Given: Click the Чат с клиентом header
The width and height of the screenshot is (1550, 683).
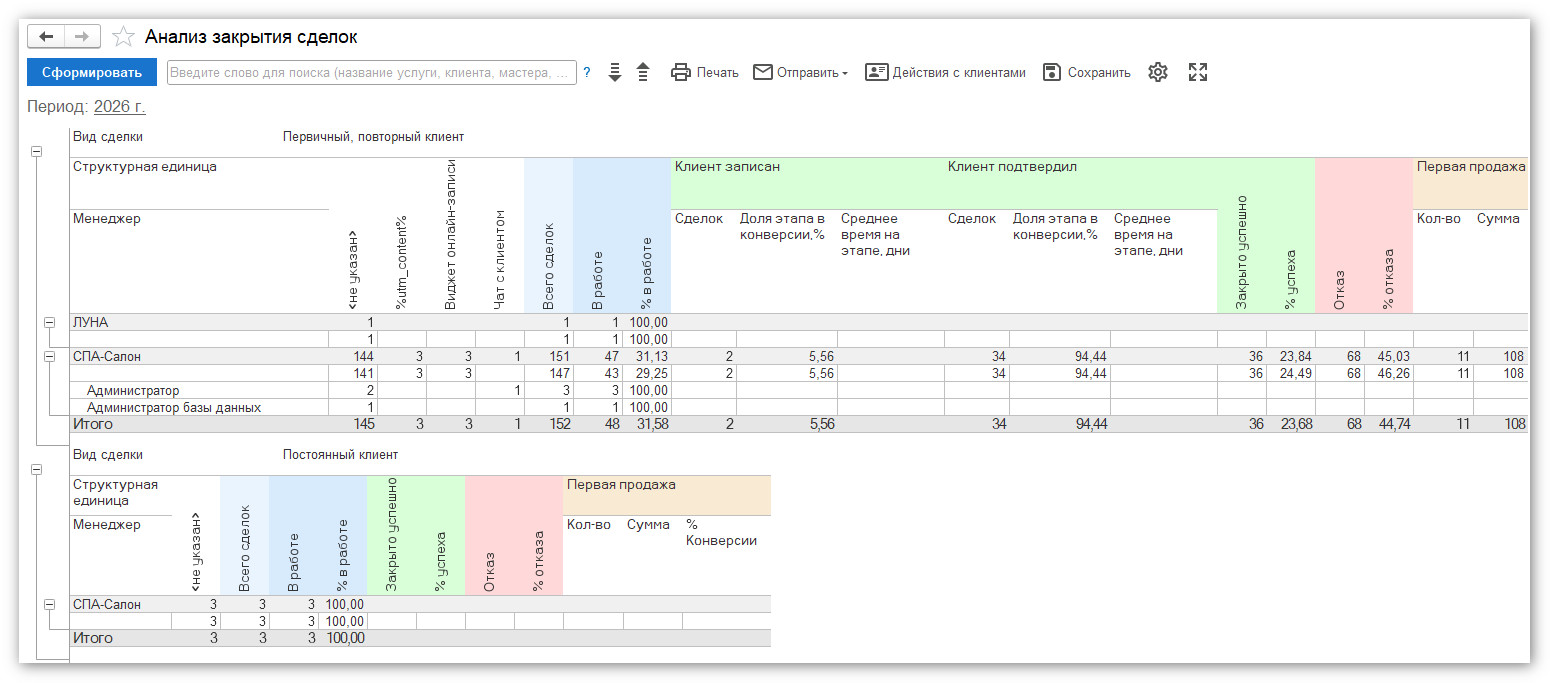Looking at the screenshot, I should pyautogui.click(x=500, y=259).
